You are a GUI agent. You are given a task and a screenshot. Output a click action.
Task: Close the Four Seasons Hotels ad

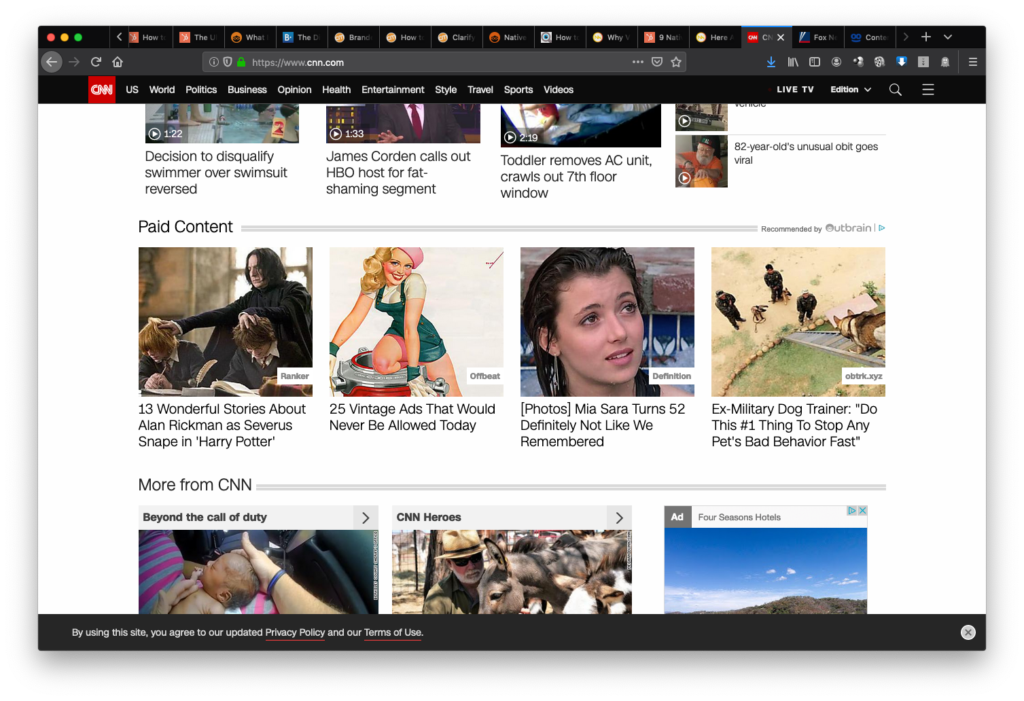(x=862, y=511)
